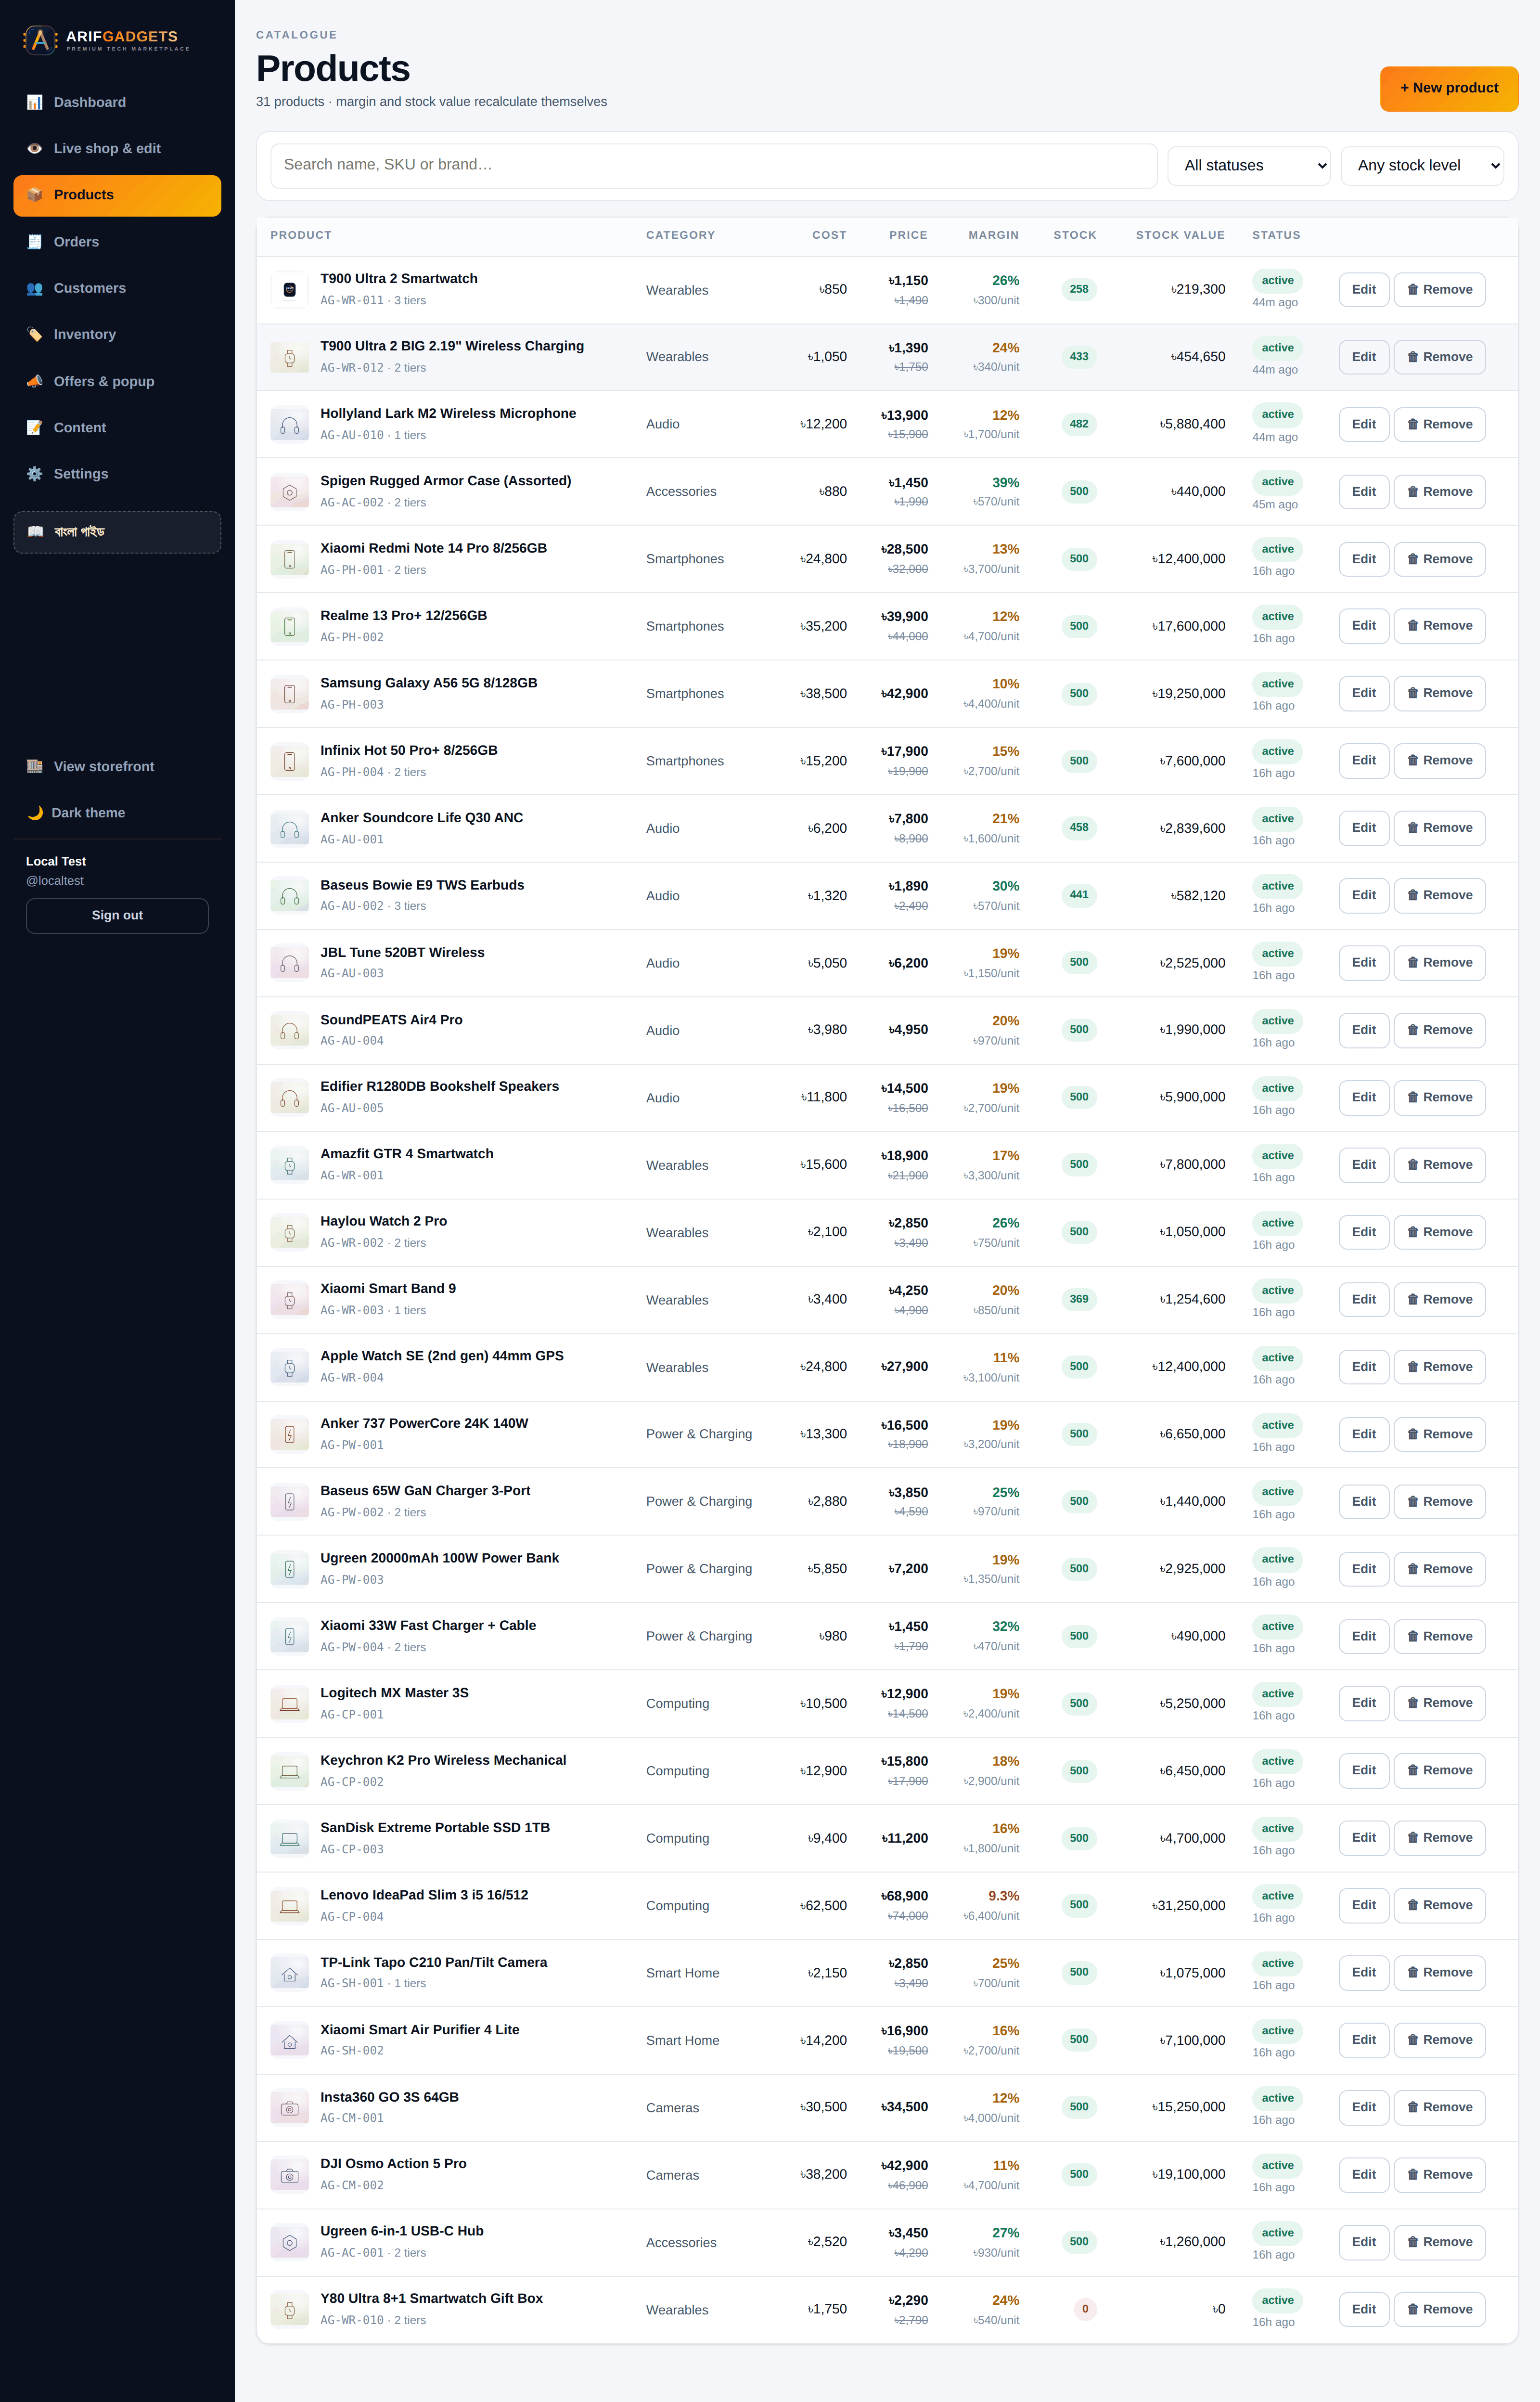Click the Margin column header
The image size is (1540, 2402).
click(993, 236)
